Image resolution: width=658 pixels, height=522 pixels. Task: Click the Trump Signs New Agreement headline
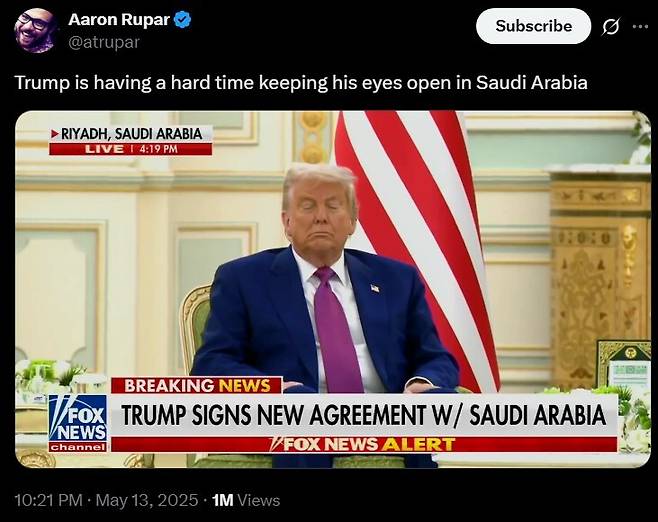coord(363,415)
